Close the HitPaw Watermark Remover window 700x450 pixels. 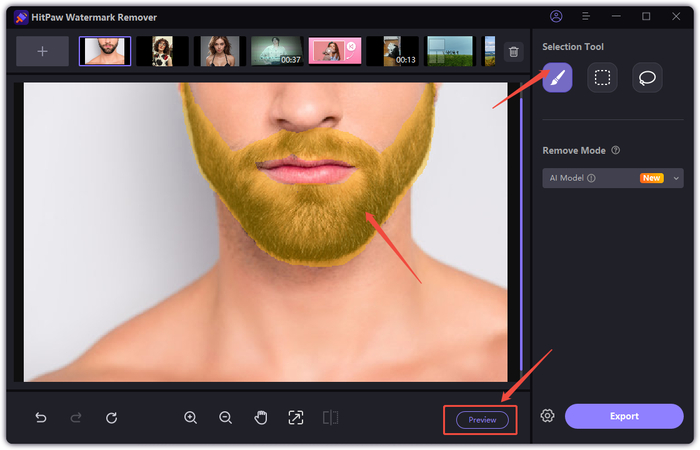click(676, 17)
